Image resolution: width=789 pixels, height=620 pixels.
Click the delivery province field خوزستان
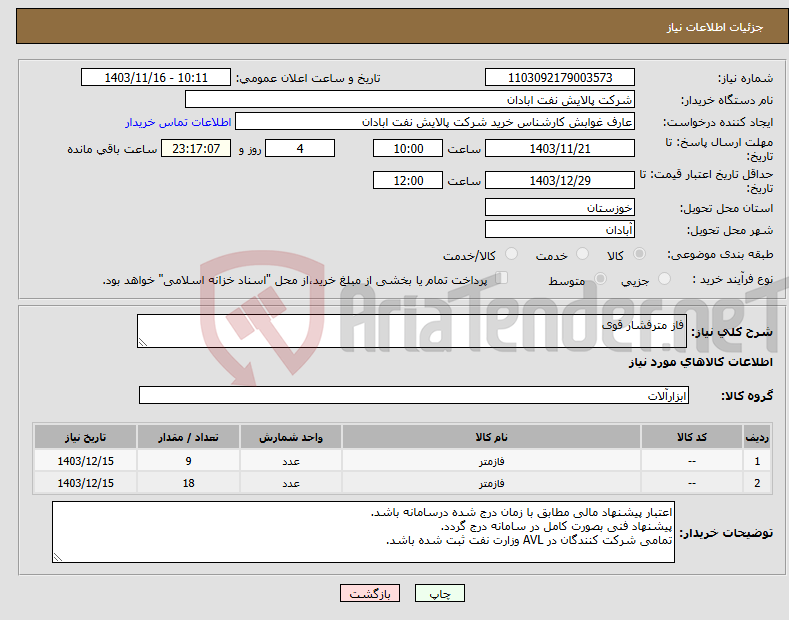tap(560, 207)
